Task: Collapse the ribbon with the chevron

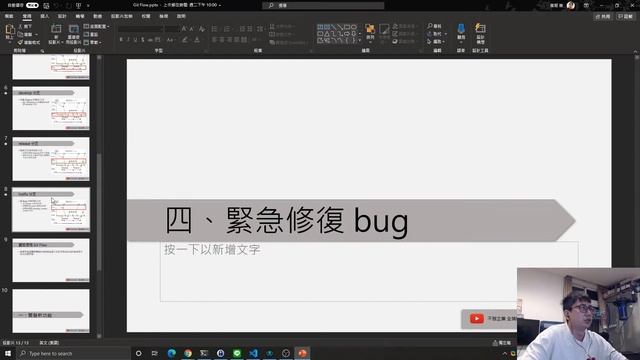Action: 635,51
